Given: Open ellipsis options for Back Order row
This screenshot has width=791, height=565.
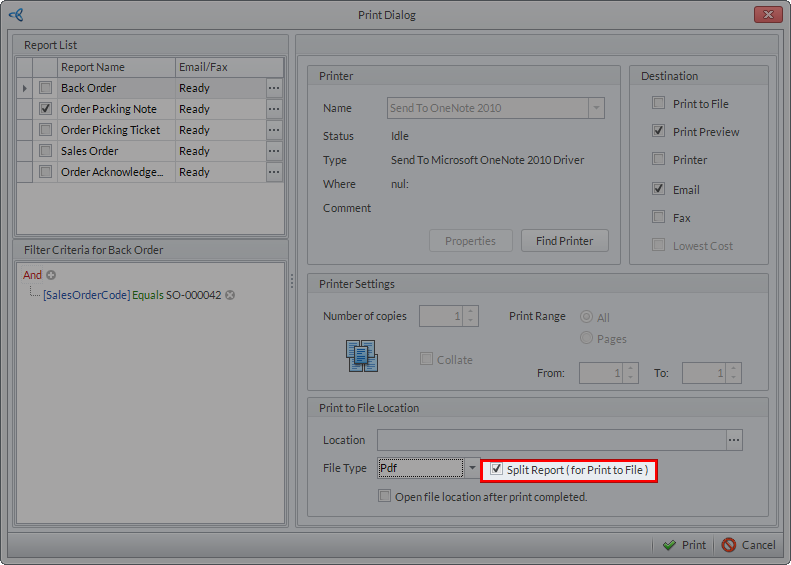Looking at the screenshot, I should 274,88.
